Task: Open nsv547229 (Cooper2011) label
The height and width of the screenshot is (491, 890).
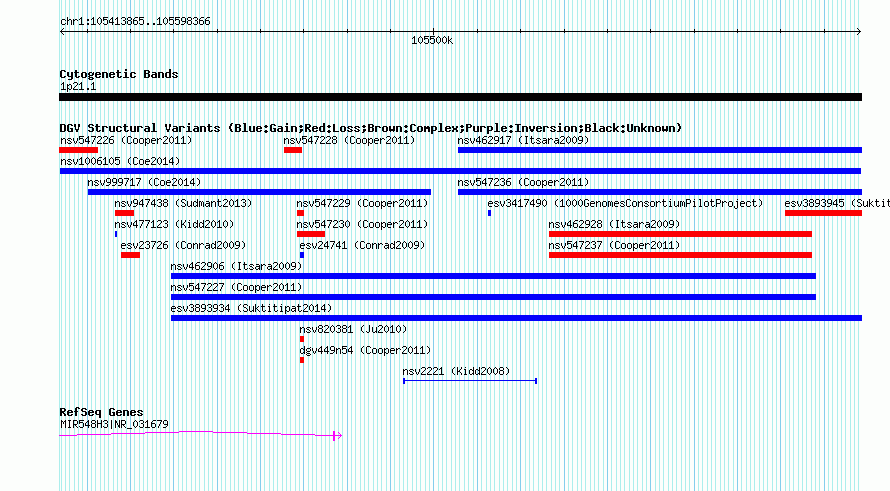Action: pos(362,203)
